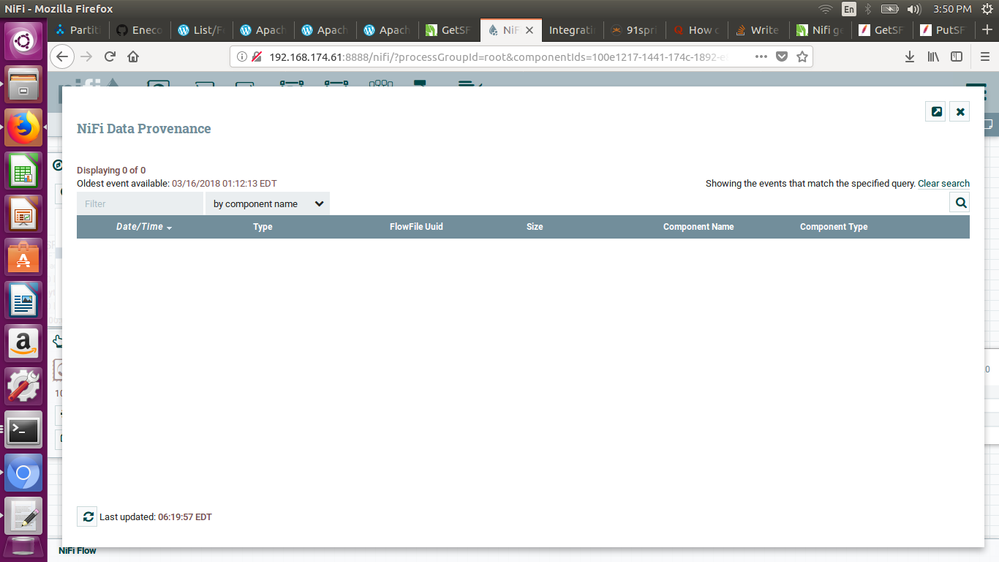This screenshot has width=999, height=562.
Task: Sort by Date/Time column
Action: coord(143,227)
